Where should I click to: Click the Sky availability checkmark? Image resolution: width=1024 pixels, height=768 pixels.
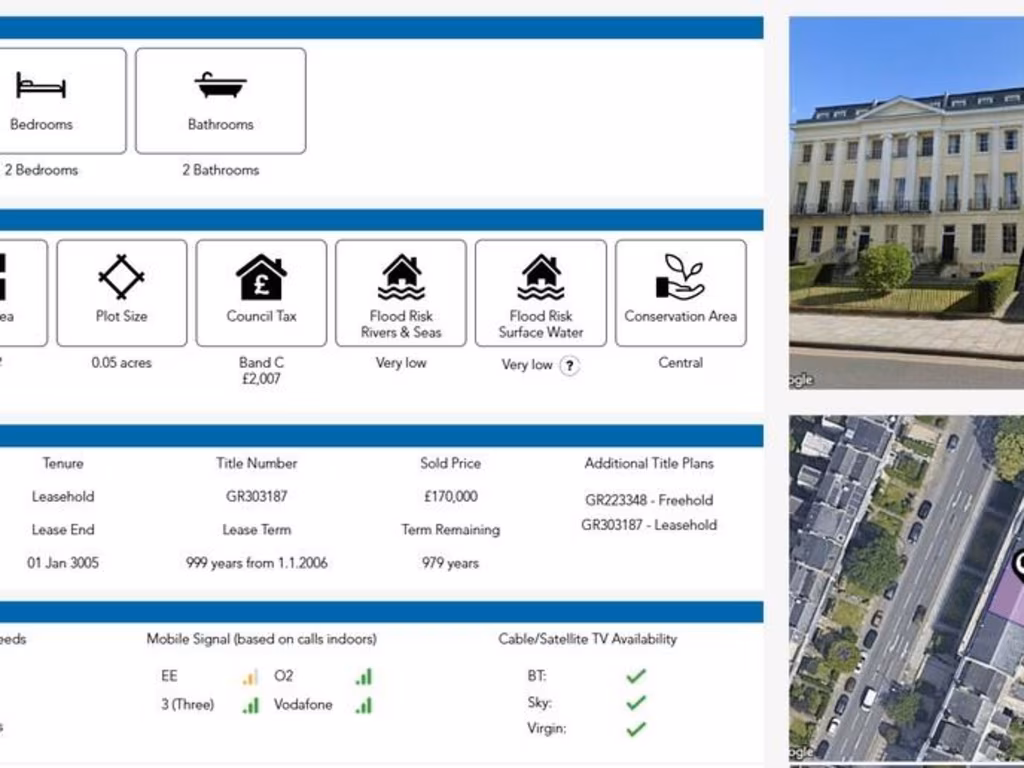pyautogui.click(x=635, y=703)
